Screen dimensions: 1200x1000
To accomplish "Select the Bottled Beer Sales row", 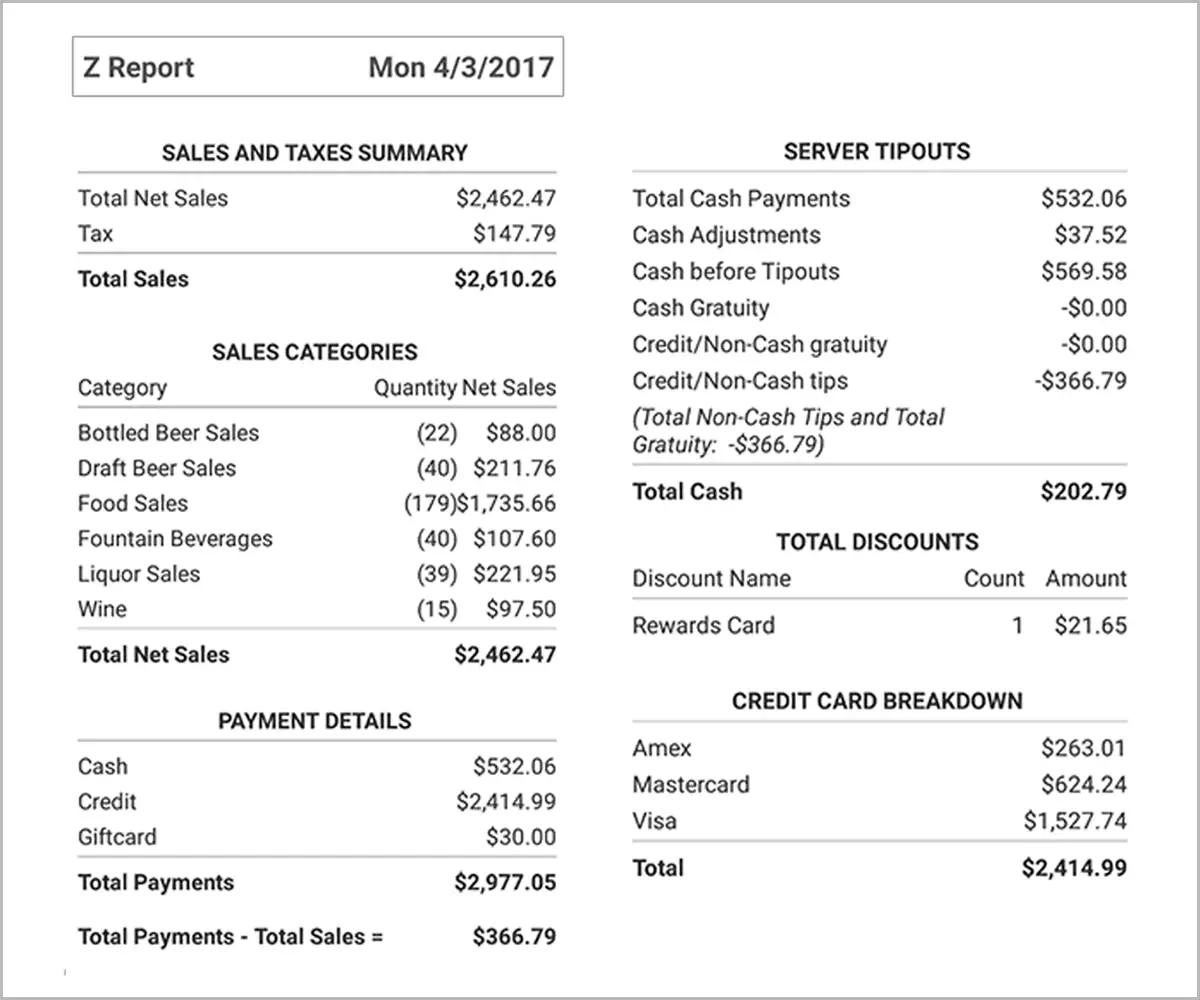I will tap(168, 433).
